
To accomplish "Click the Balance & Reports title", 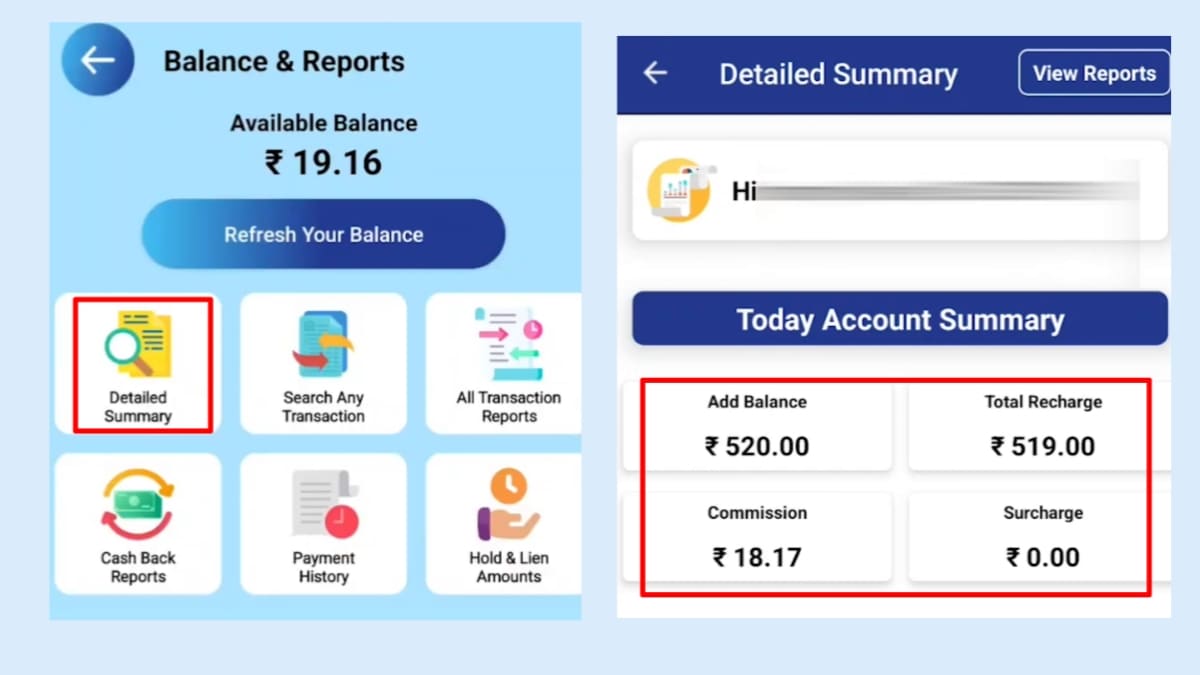I will [x=284, y=61].
